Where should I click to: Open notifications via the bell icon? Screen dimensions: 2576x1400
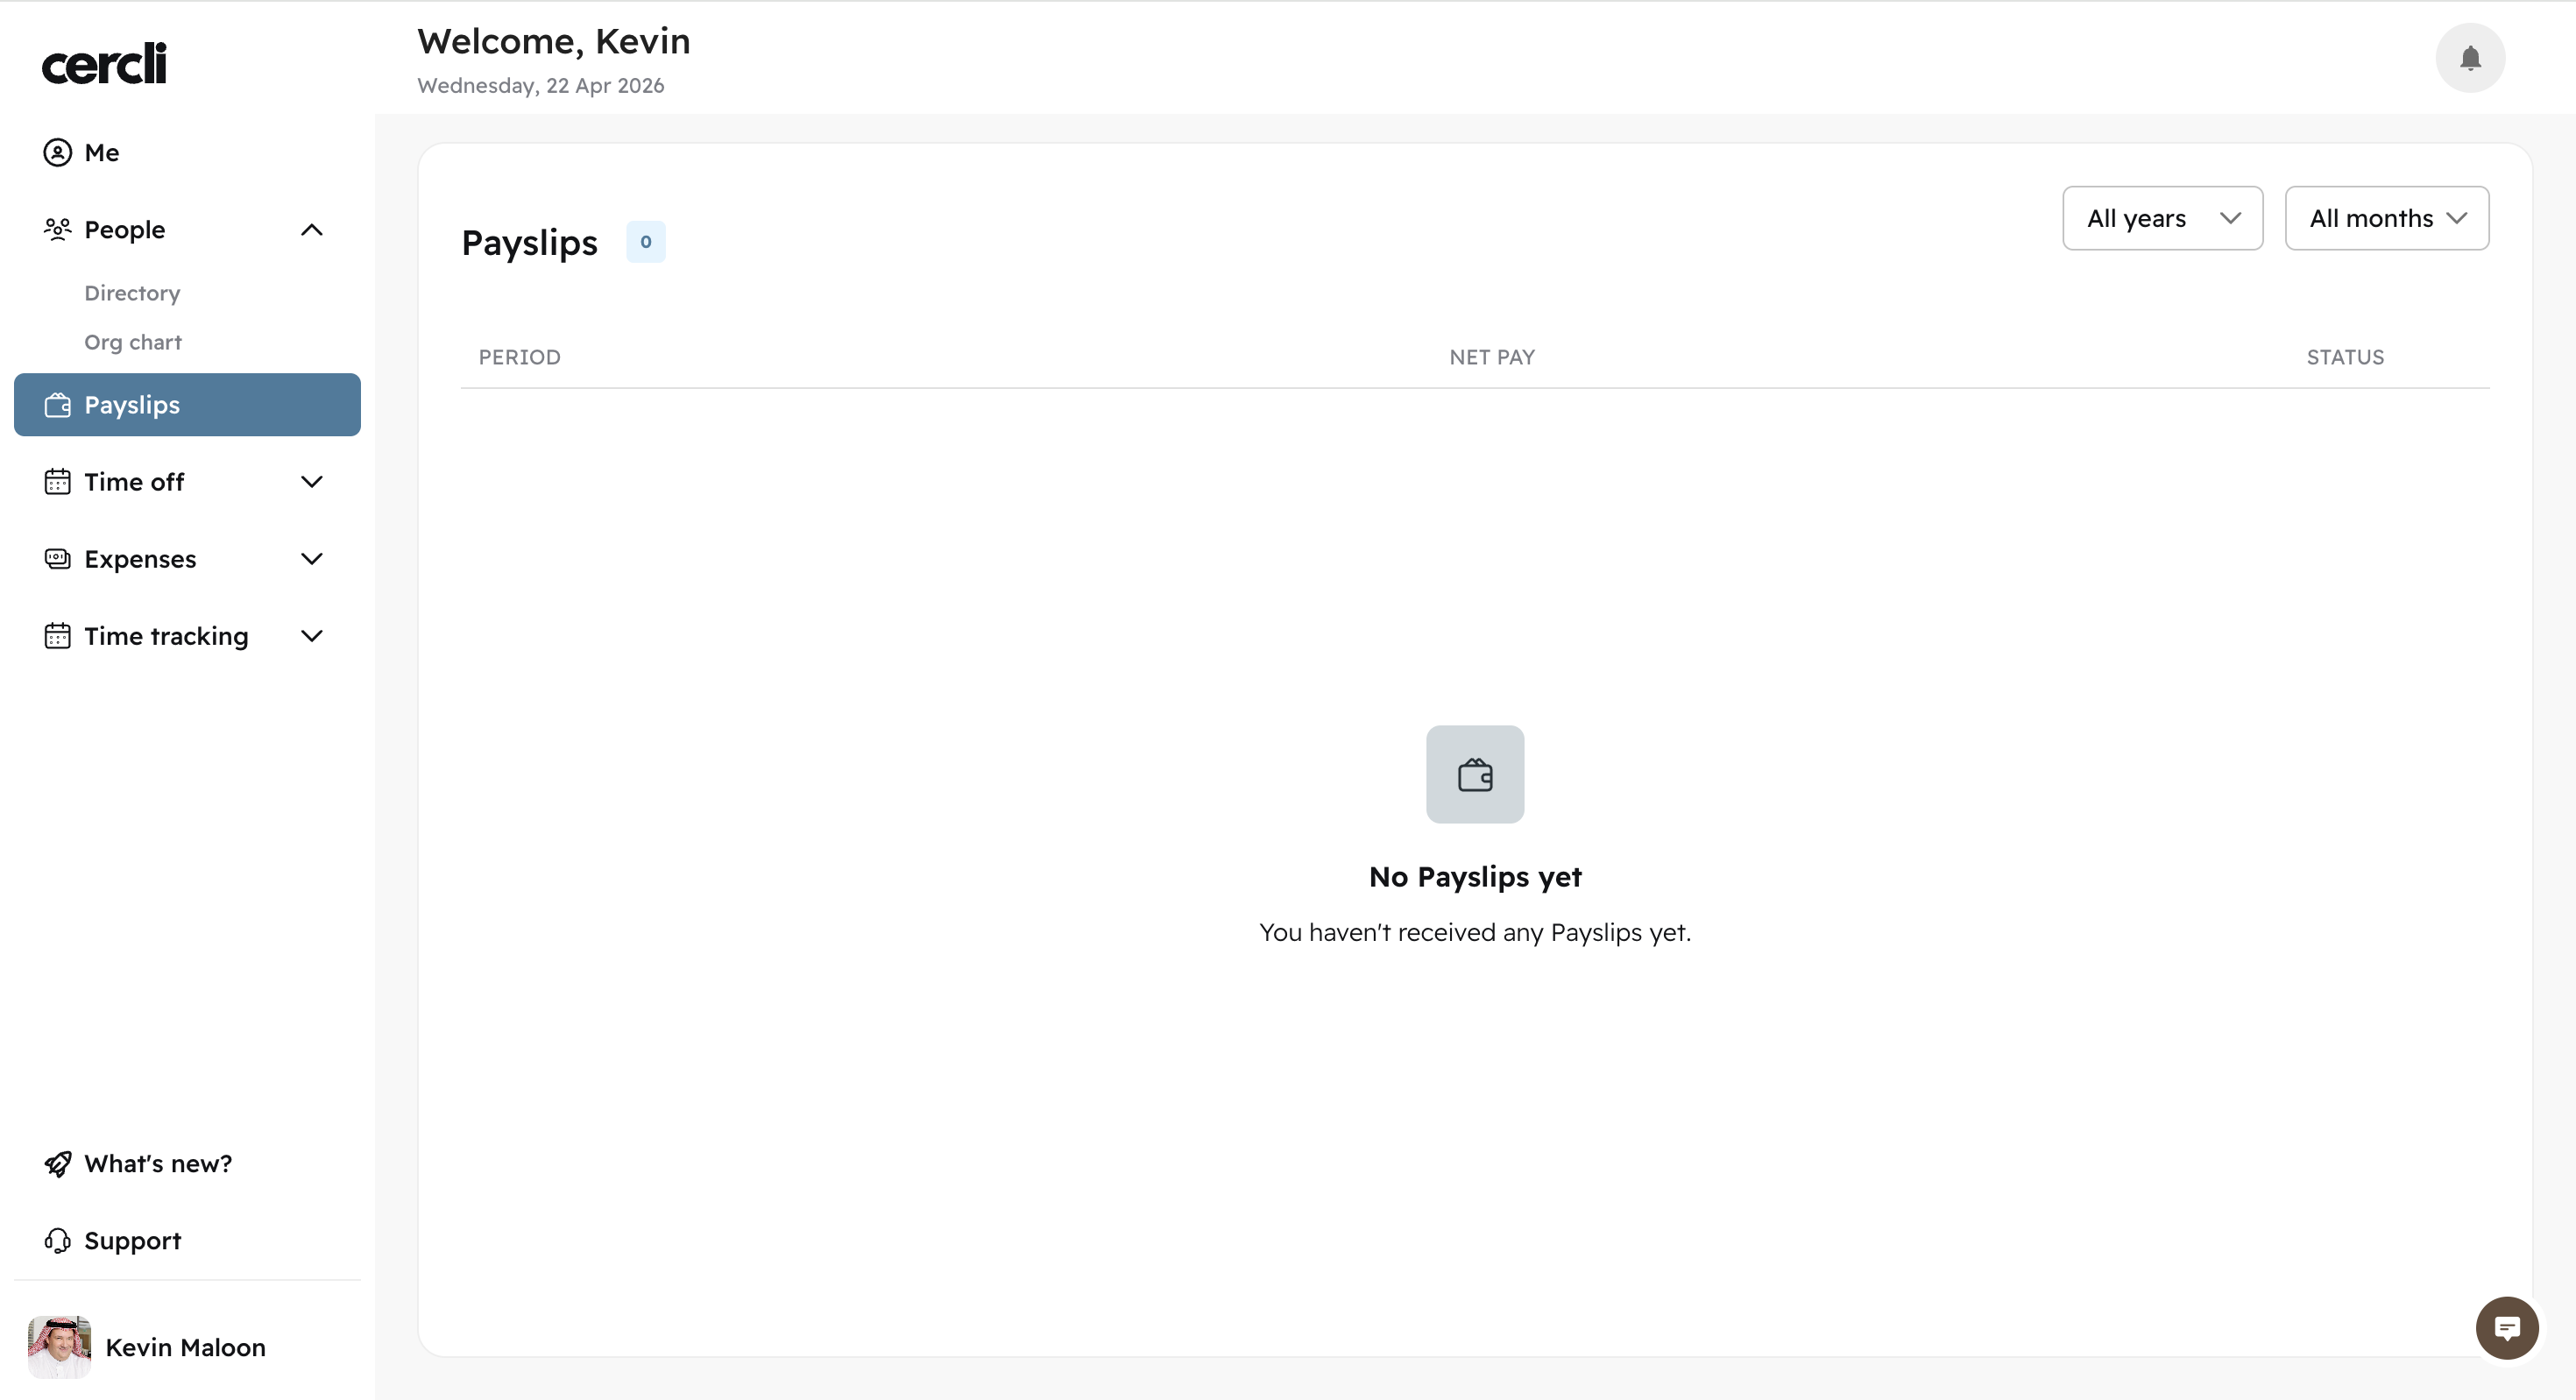click(x=2470, y=58)
